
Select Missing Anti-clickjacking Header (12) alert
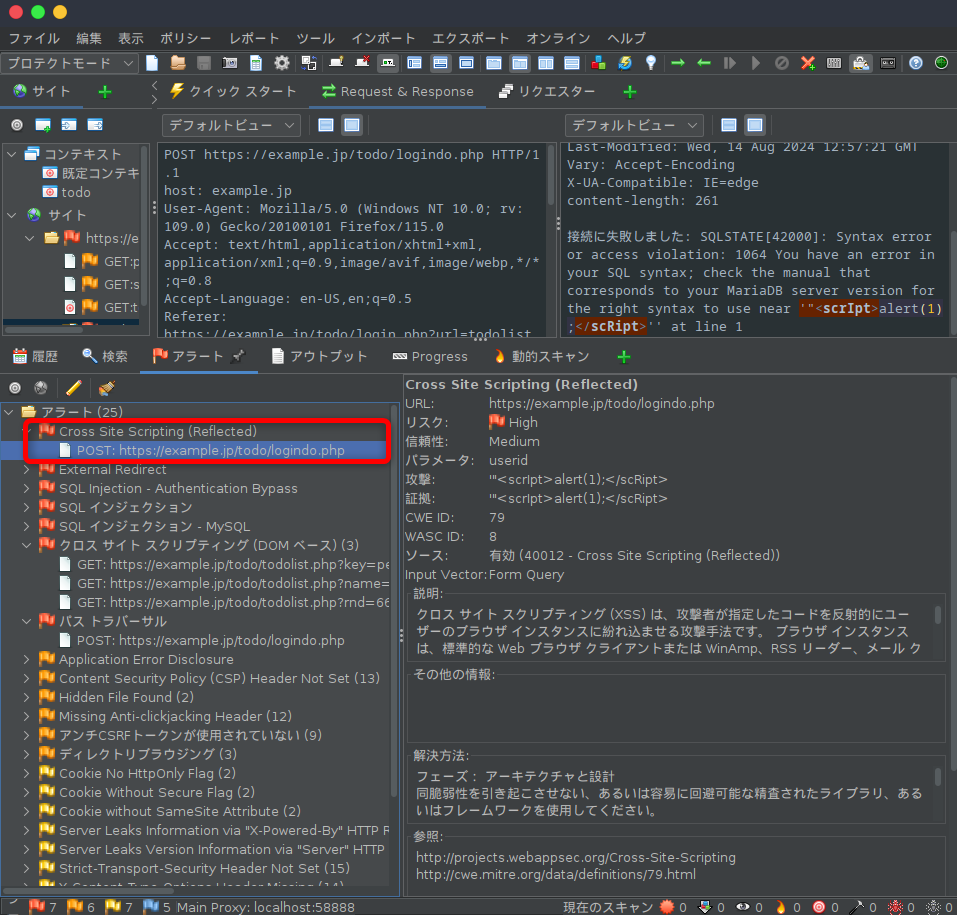175,716
